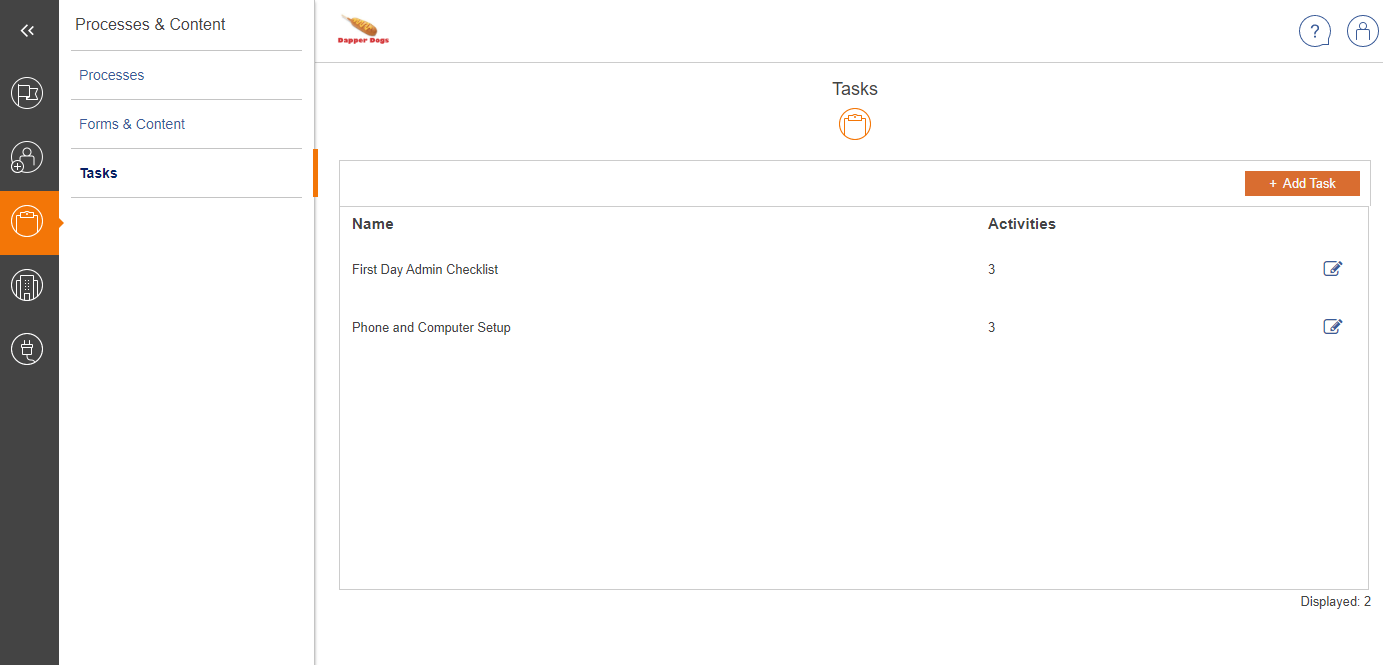Open the plug integrations icon in the sidebar

(28, 349)
